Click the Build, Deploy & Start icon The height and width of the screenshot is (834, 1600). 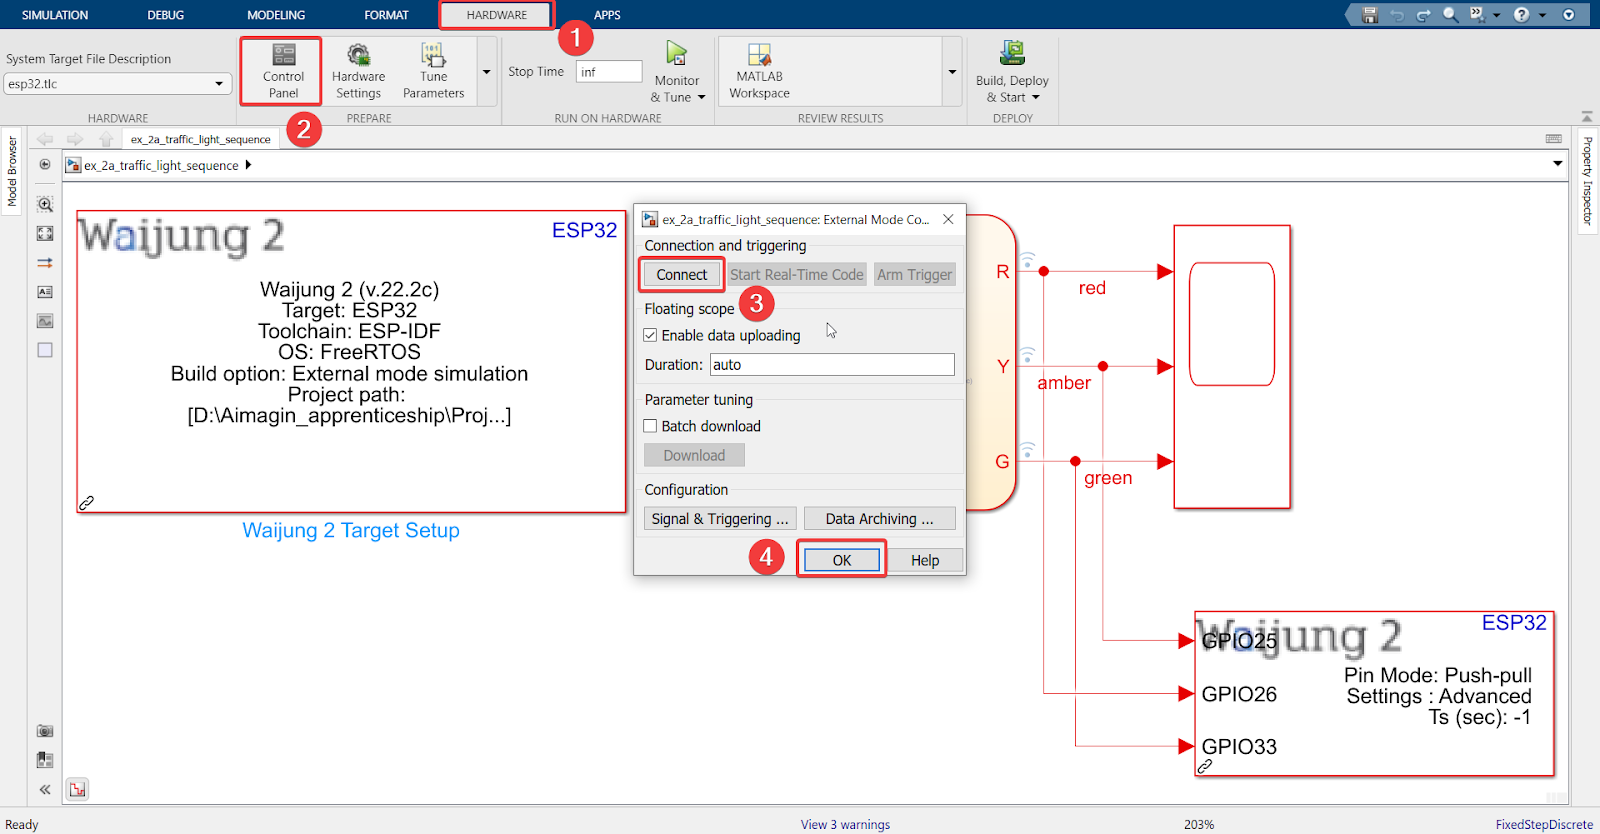pyautogui.click(x=1012, y=54)
